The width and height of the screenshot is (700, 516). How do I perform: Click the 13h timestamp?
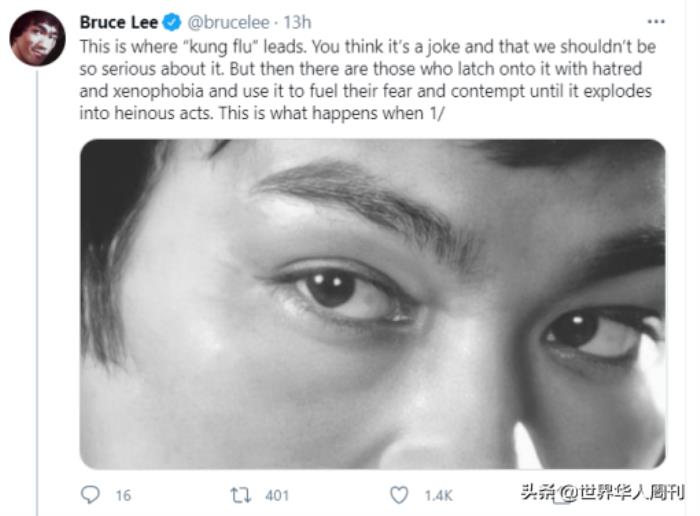[x=297, y=22]
